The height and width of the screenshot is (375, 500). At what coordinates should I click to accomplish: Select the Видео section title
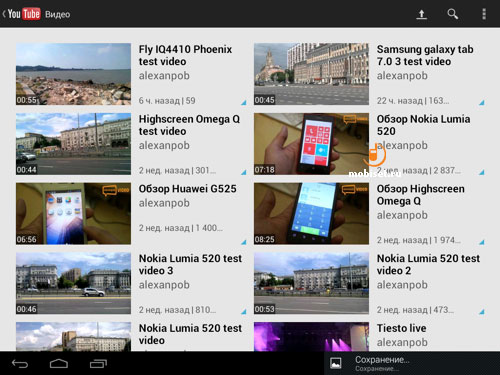[x=58, y=14]
